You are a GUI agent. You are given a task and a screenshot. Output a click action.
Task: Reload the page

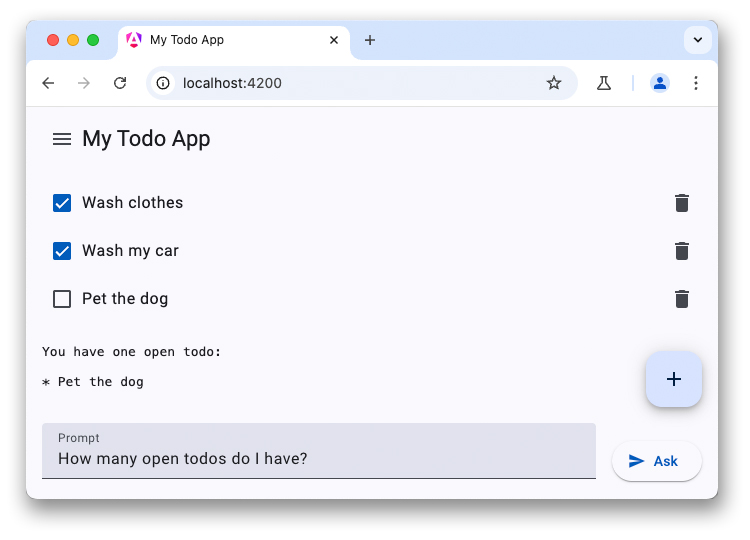[x=120, y=83]
